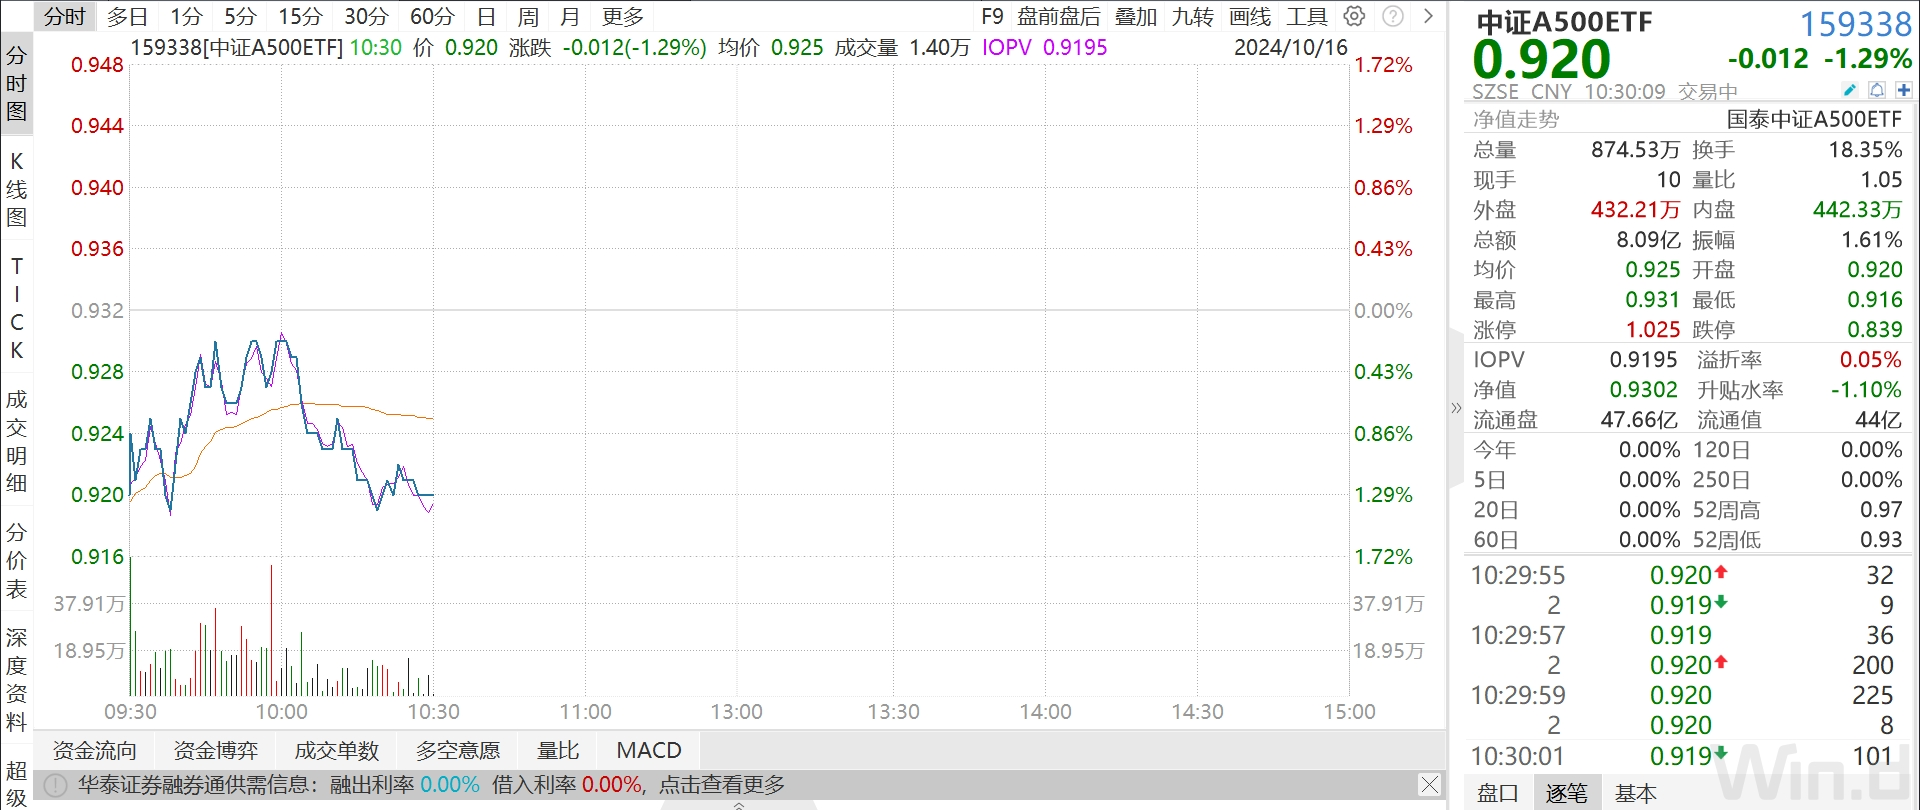Open TICK side tab

[16, 308]
